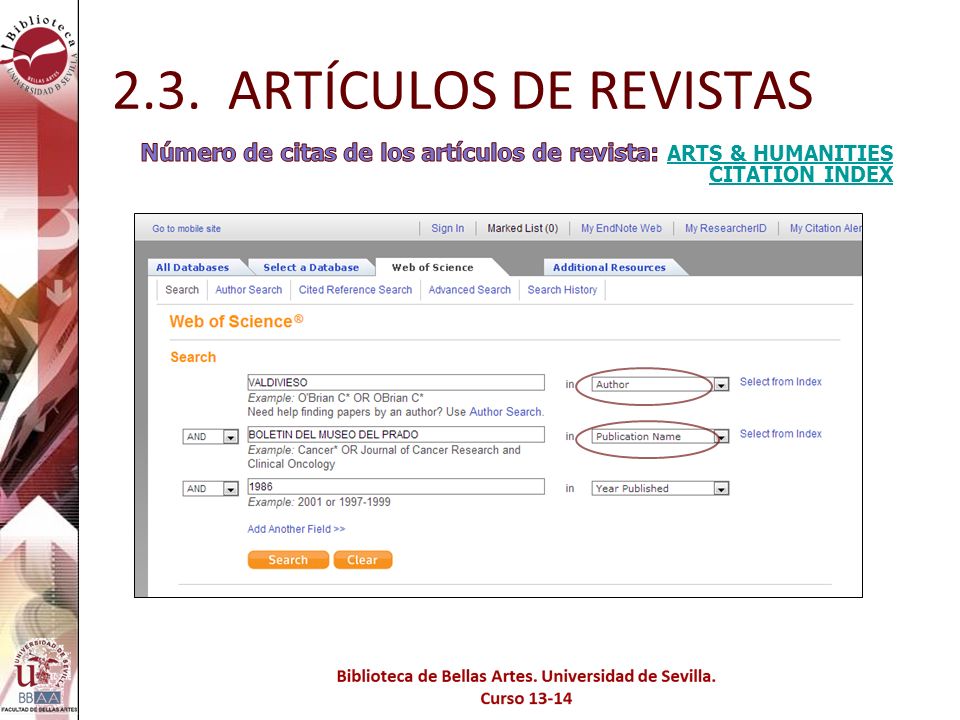Open Cited Reference Search sub-tab
Image resolution: width=960 pixels, height=720 pixels.
(355, 290)
